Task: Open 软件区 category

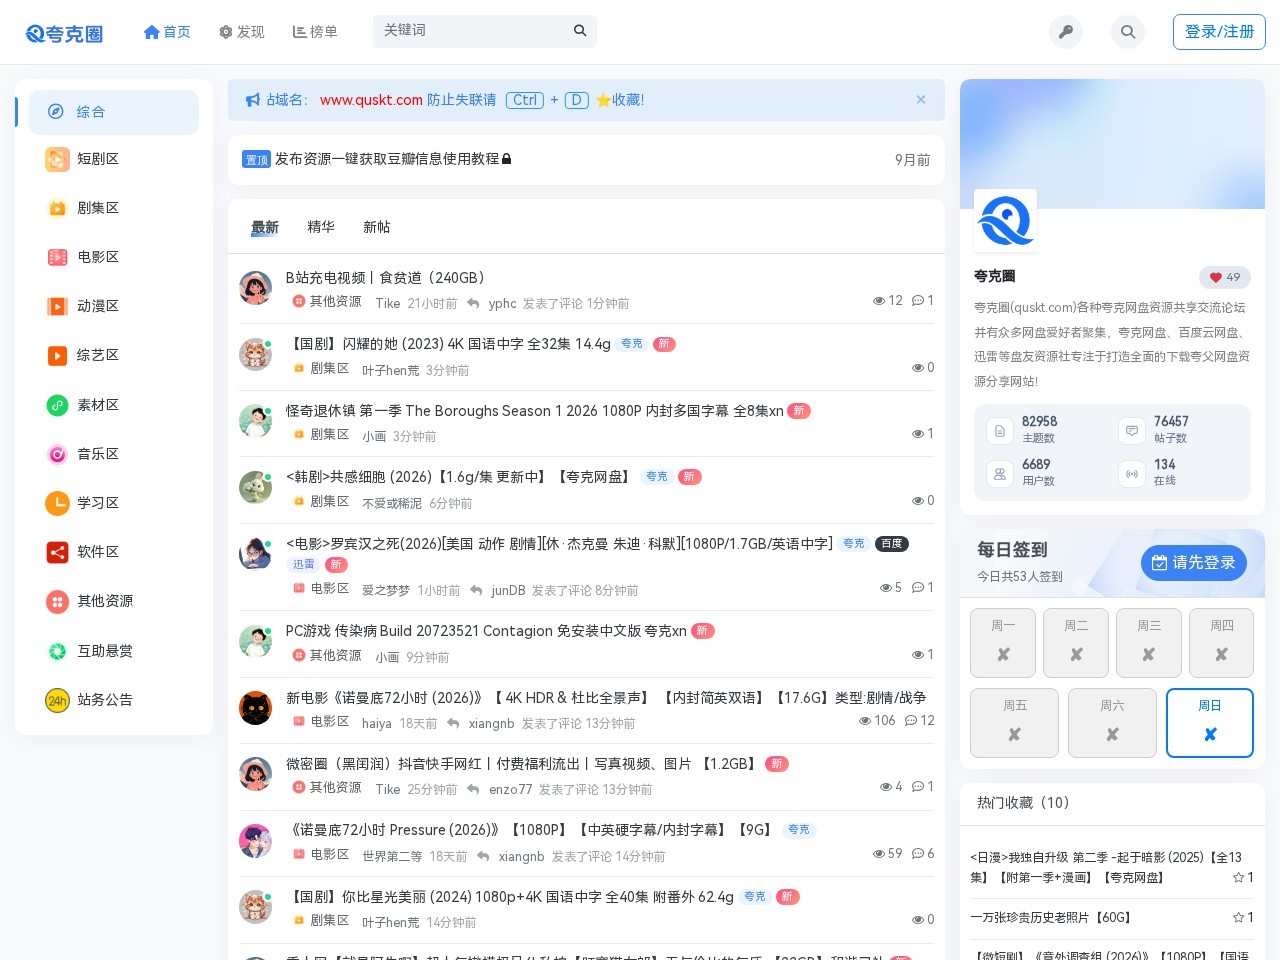Action: point(114,552)
